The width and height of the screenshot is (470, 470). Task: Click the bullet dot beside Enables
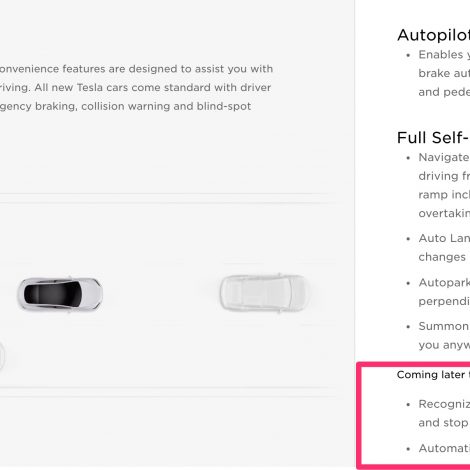[408, 55]
